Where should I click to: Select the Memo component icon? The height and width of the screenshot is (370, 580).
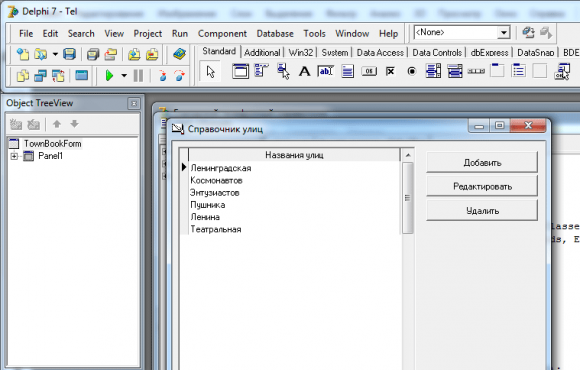348,71
